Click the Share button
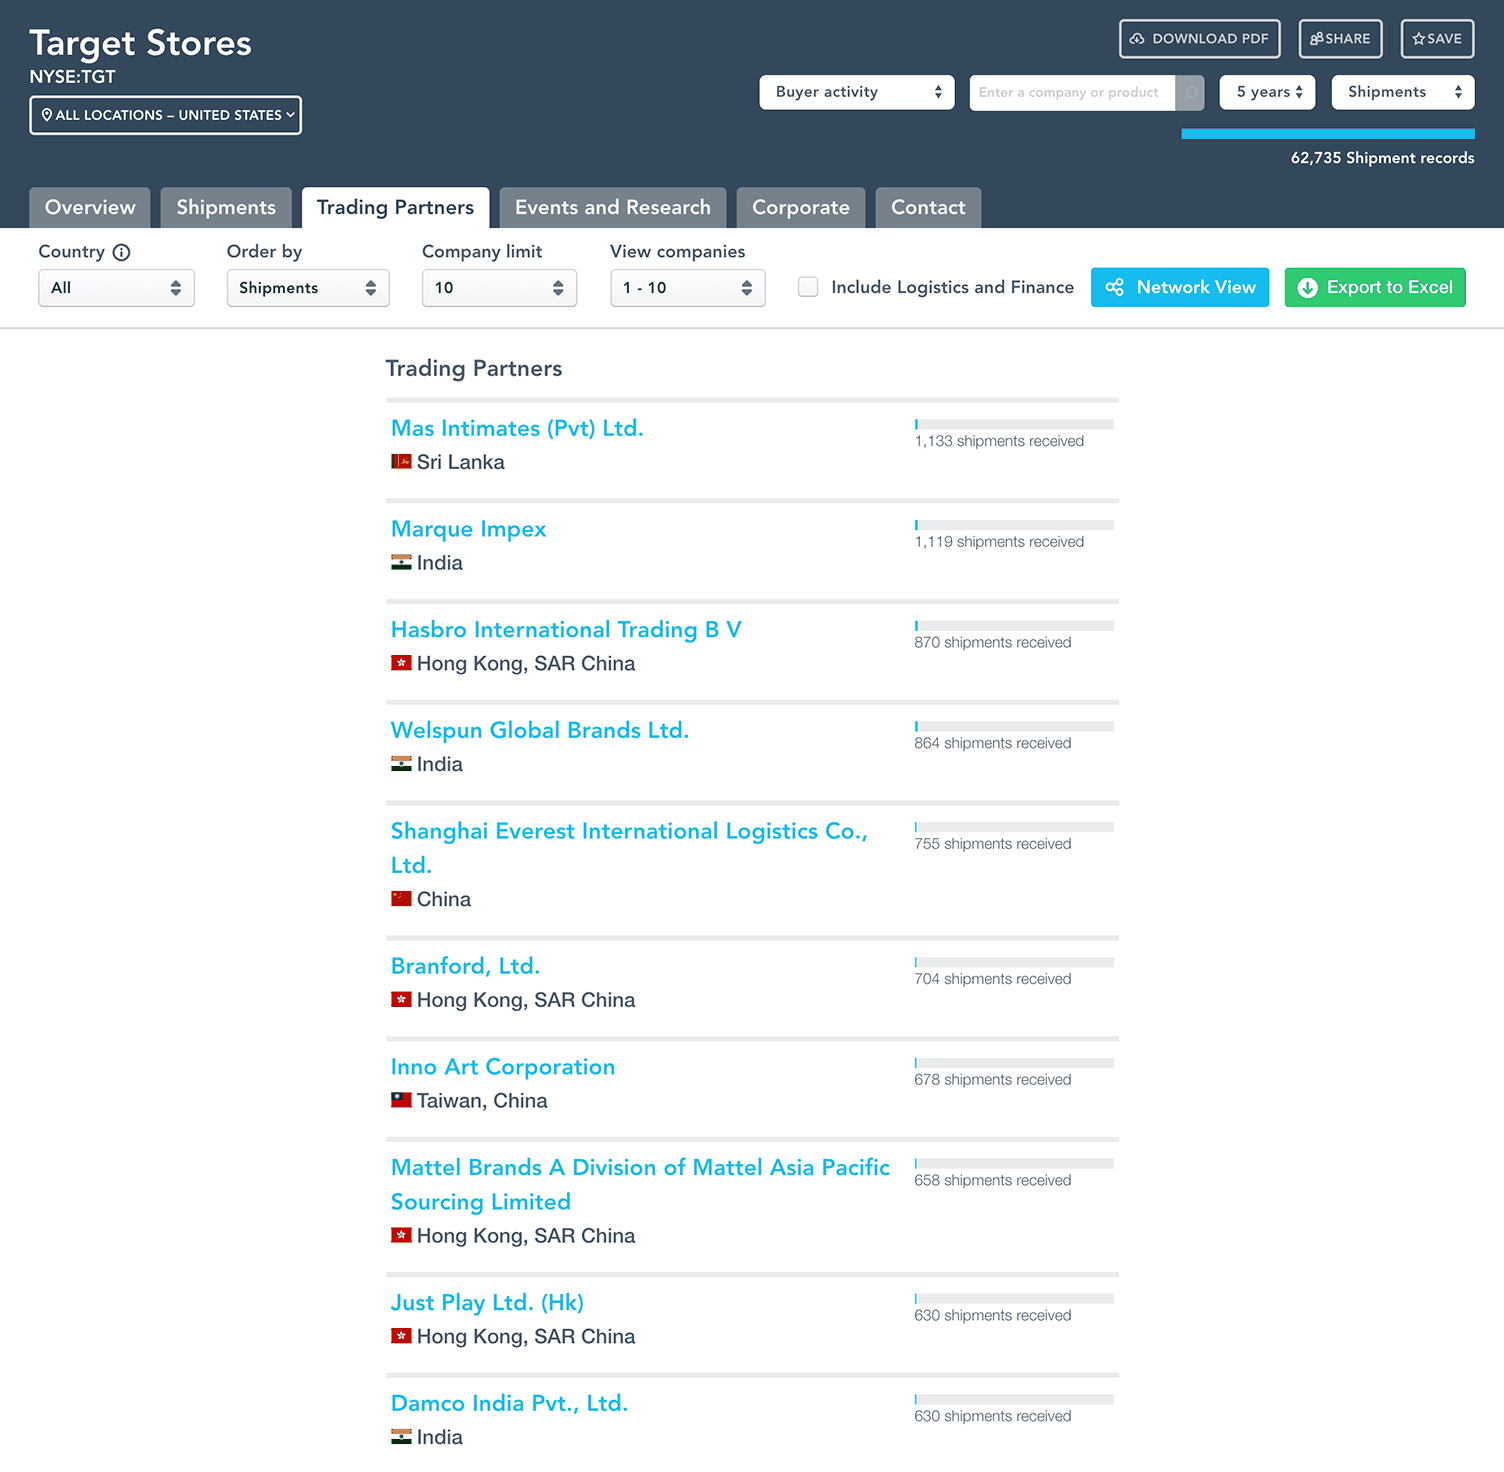Screen dimensions: 1504x1472 pyautogui.click(x=1341, y=39)
